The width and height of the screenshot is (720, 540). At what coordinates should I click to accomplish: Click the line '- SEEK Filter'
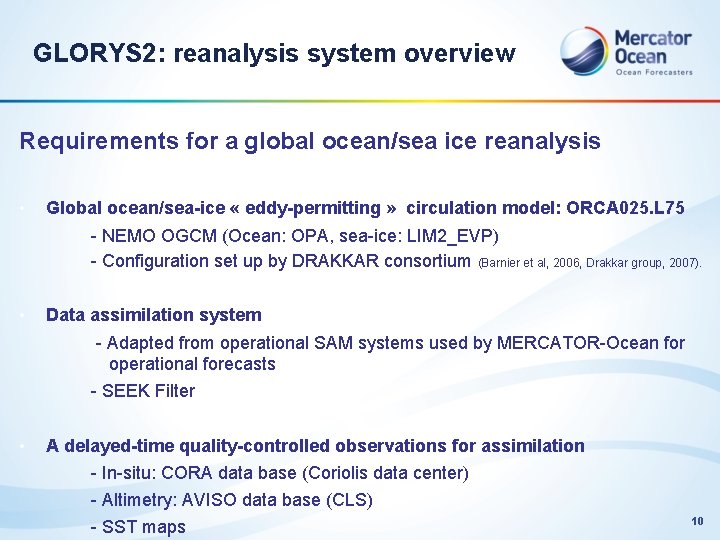coord(143,391)
